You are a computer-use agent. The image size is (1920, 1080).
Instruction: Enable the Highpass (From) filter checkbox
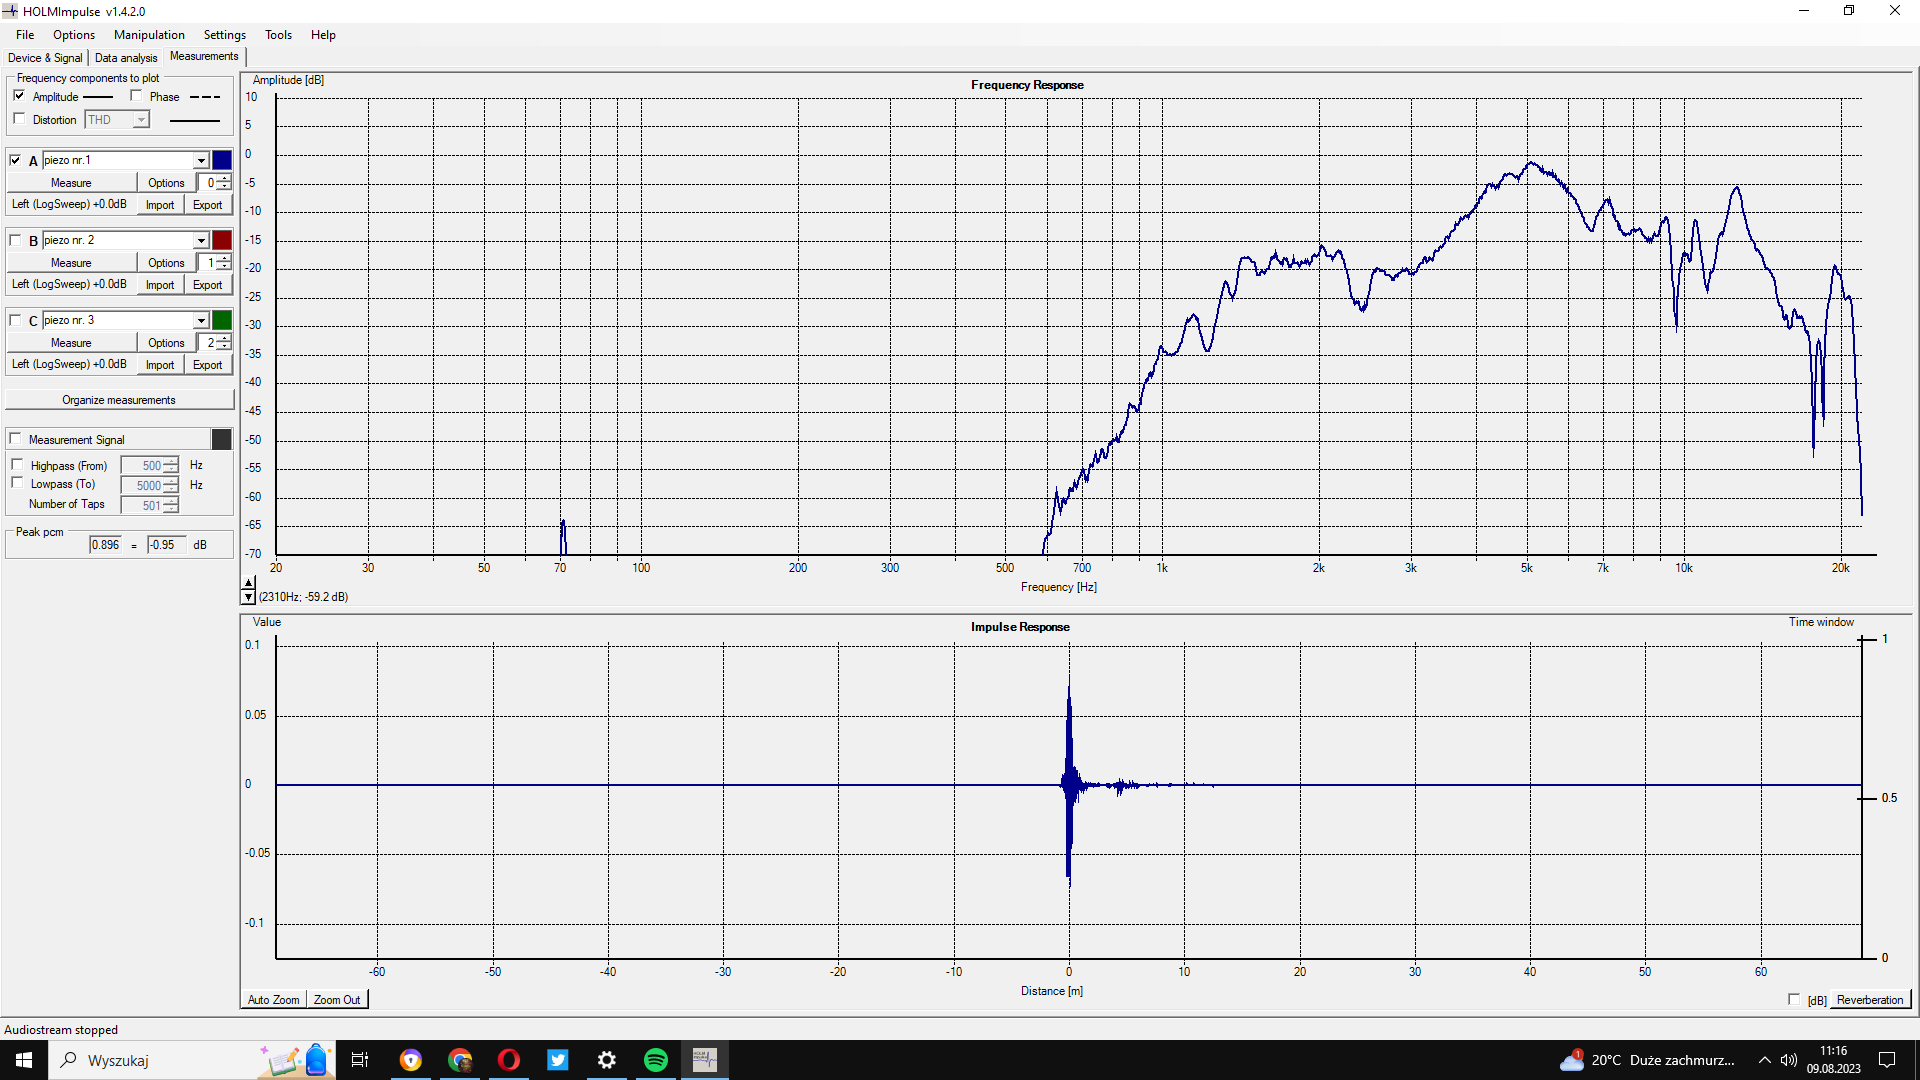point(17,465)
